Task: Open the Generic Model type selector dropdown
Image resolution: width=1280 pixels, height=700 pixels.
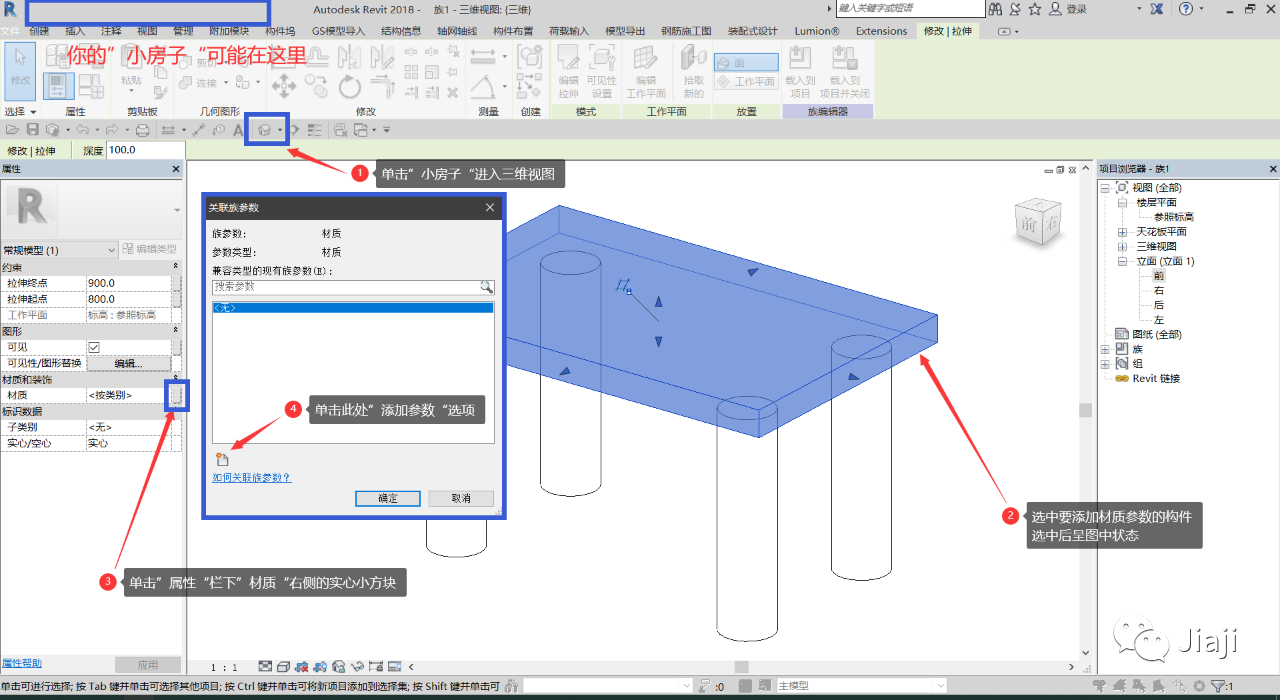Action: click(111, 250)
